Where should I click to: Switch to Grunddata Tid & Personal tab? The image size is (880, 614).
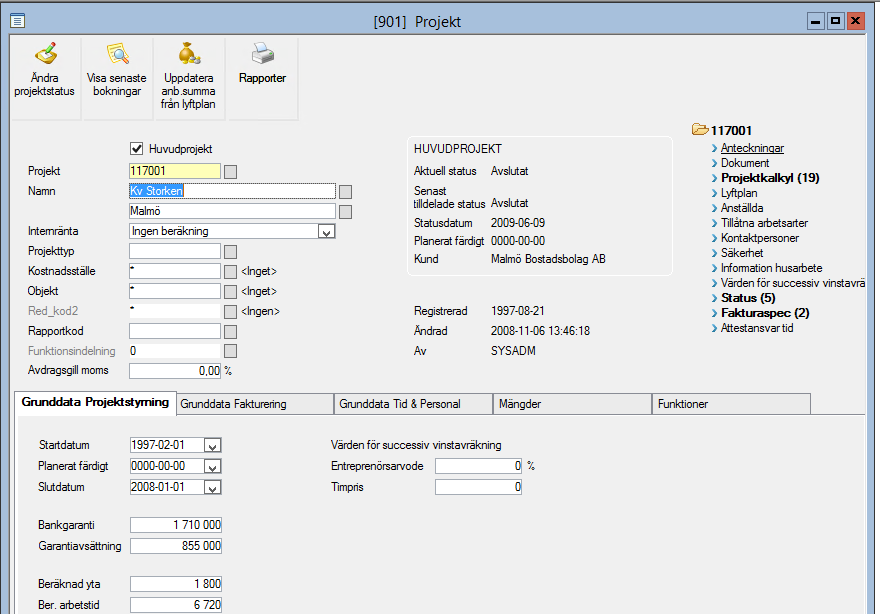tap(414, 404)
